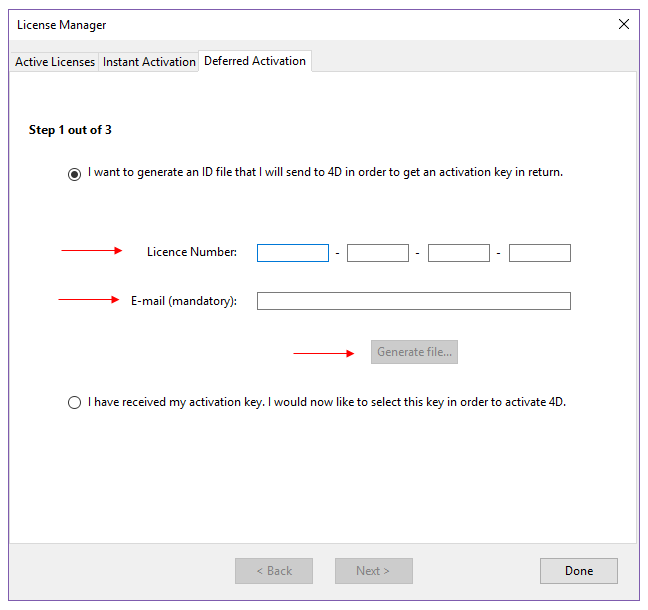Click the License Manager title bar text
This screenshot has height=610, width=648.
pyautogui.click(x=62, y=25)
